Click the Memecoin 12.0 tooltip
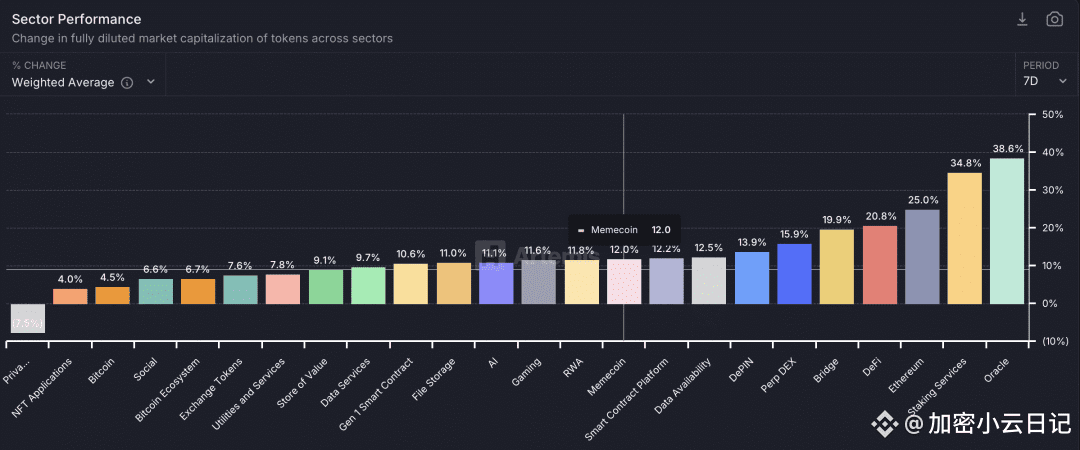The height and width of the screenshot is (450, 1080). [x=624, y=229]
